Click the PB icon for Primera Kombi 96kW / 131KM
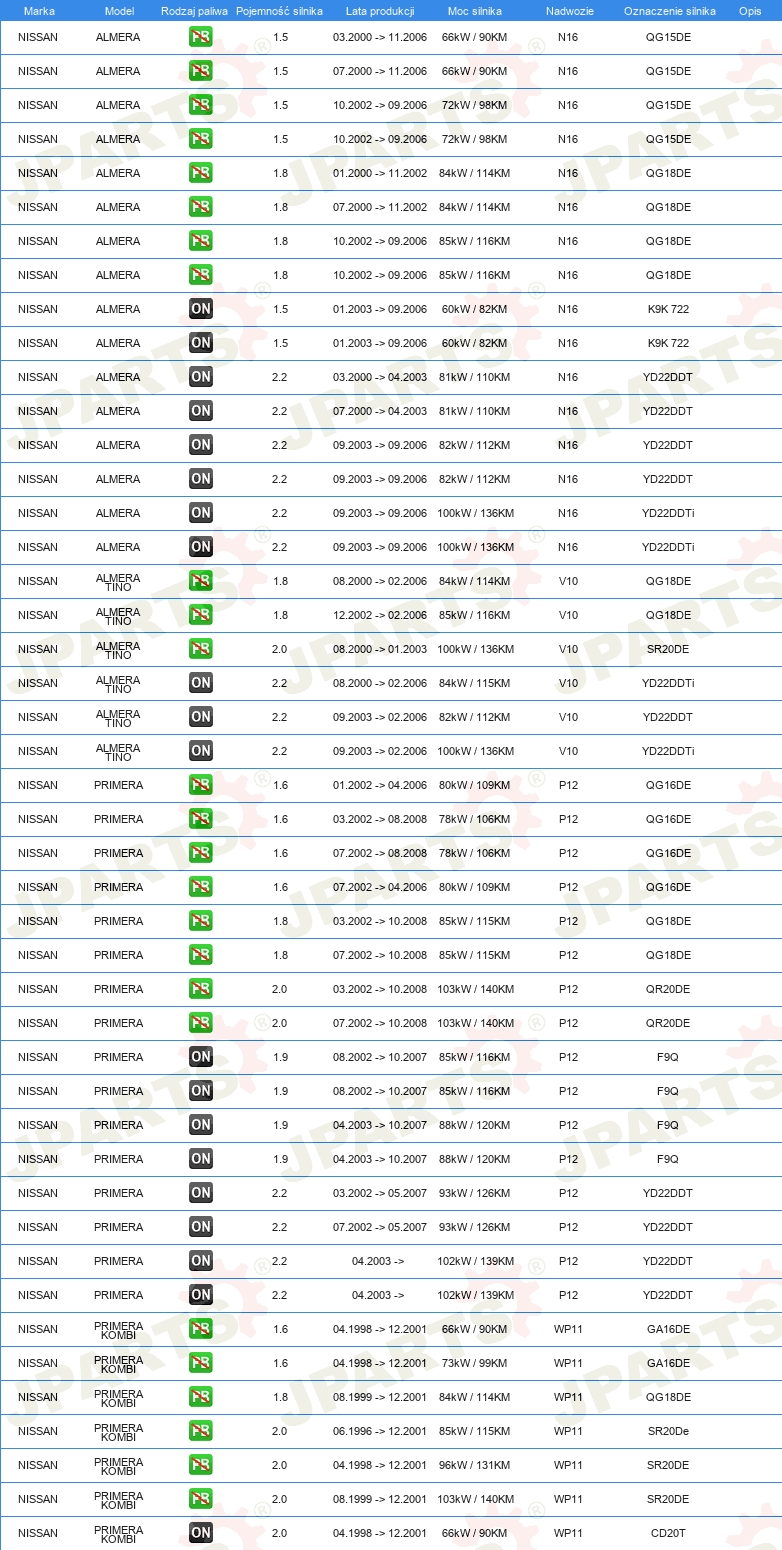Screen dimensions: 782x1550 pyautogui.click(x=201, y=1465)
